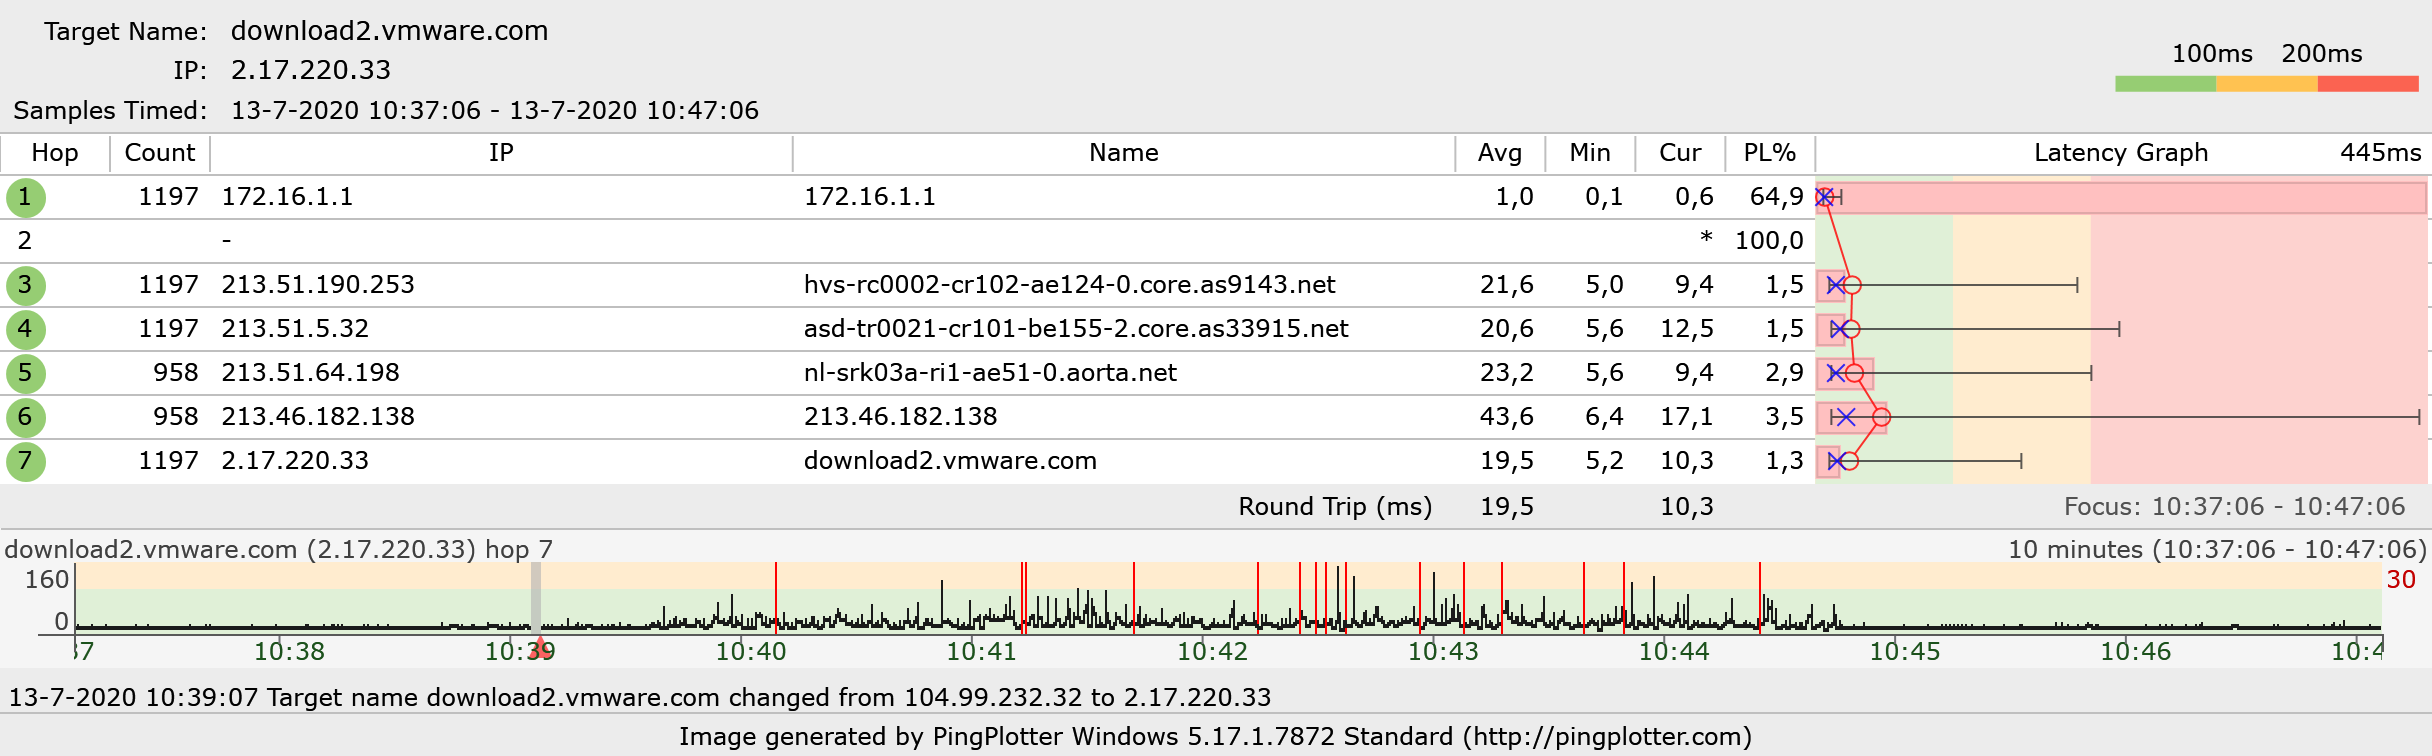Screen dimensions: 2432x756
Task: Click the green hop 1 circle icon
Action: pos(25,197)
